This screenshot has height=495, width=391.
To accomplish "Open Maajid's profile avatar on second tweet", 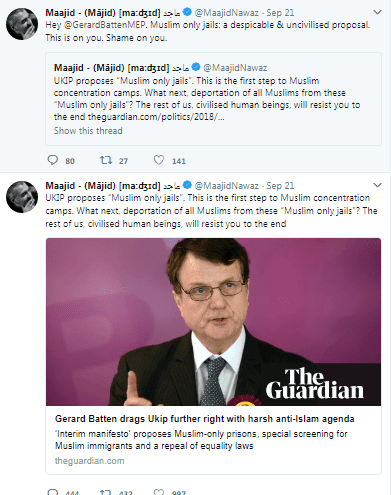I will (22, 197).
